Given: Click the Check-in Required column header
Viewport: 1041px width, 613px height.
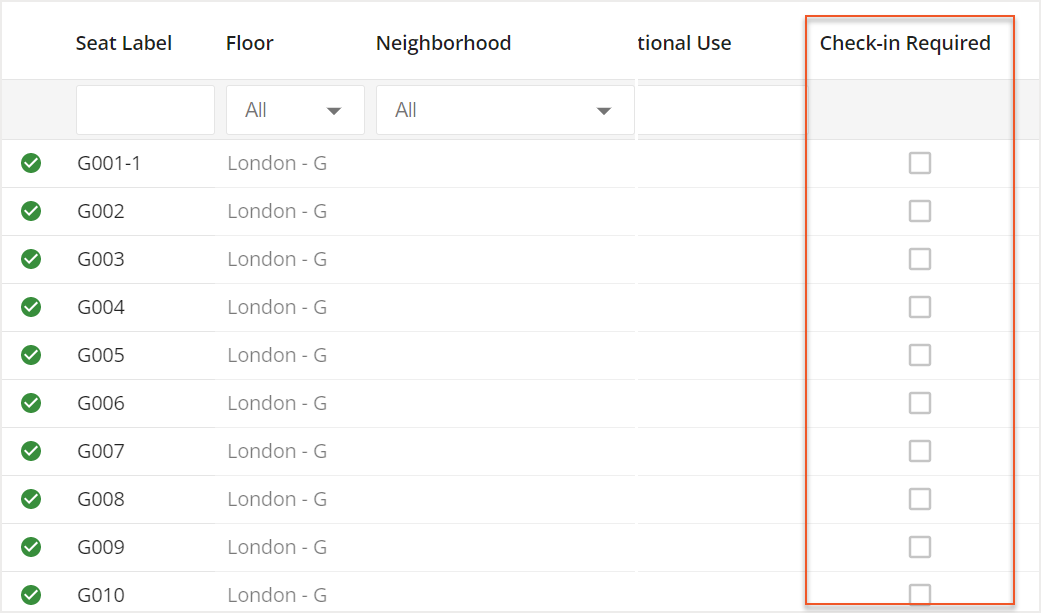Looking at the screenshot, I should [905, 42].
